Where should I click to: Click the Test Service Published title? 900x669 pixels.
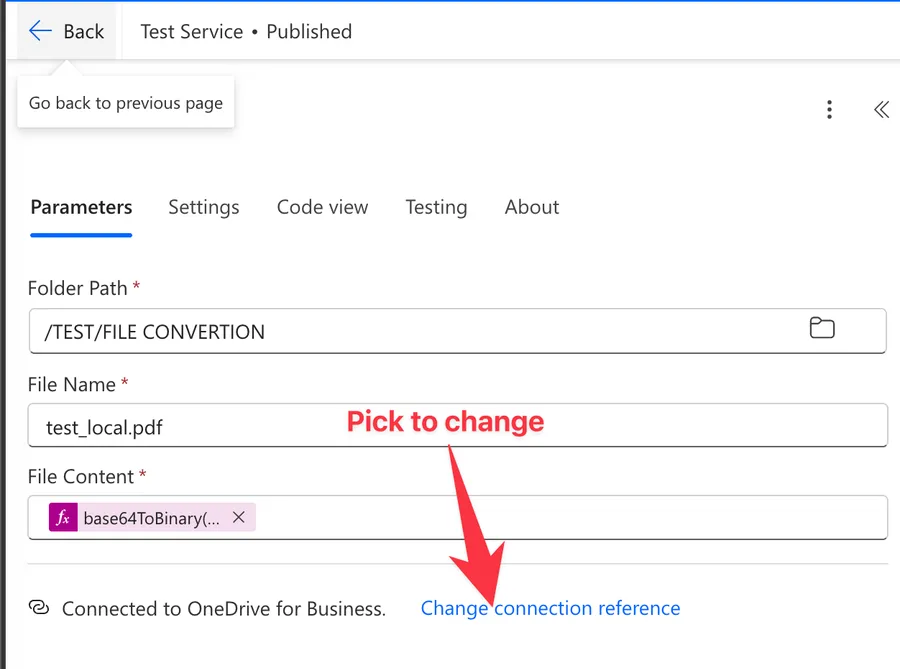pos(246,31)
